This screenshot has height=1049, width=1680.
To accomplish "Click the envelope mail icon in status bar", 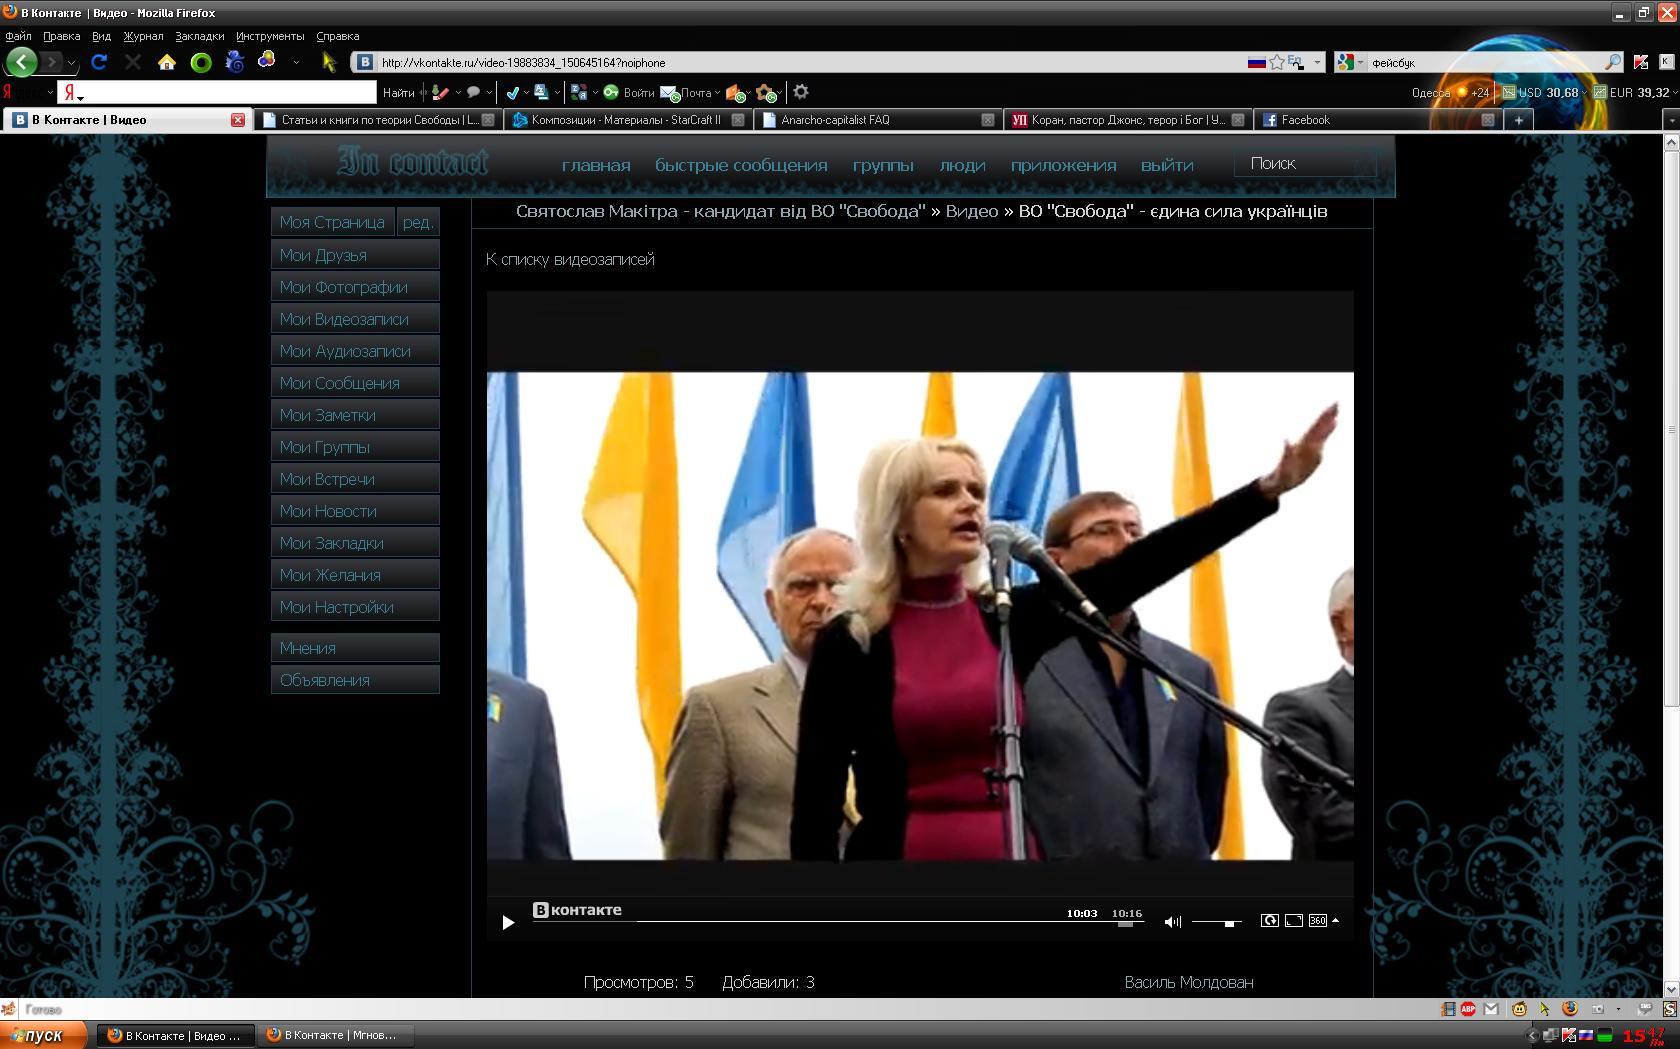I will tap(1491, 1009).
